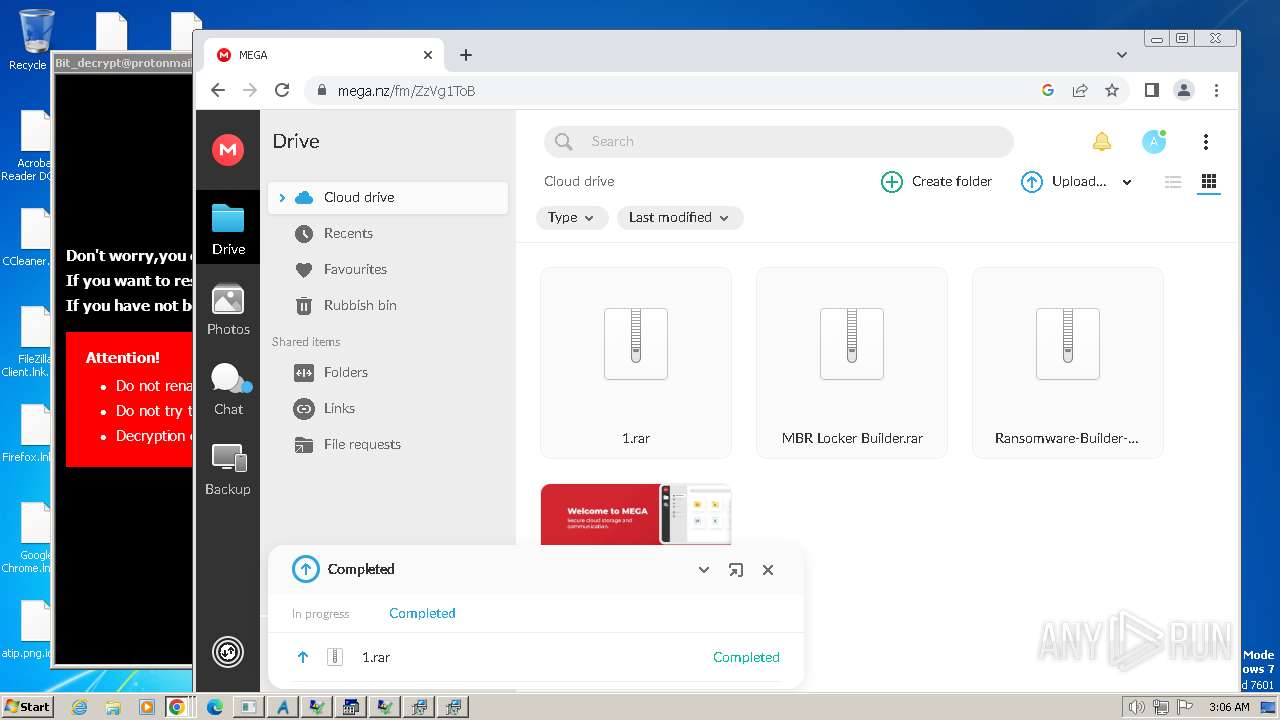
Task: Click the taskbar clock showing 3:06 AM
Action: [x=1229, y=707]
